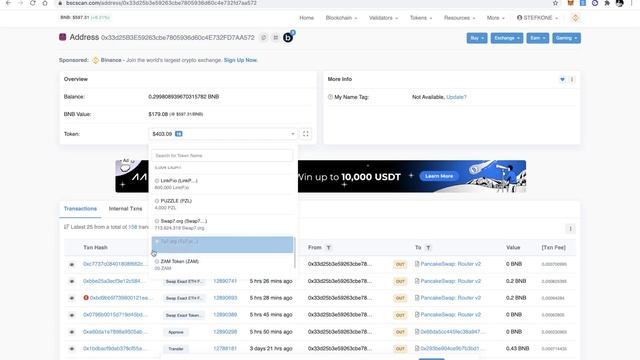
Task: Click the token list scrollbar
Action: click(295, 252)
